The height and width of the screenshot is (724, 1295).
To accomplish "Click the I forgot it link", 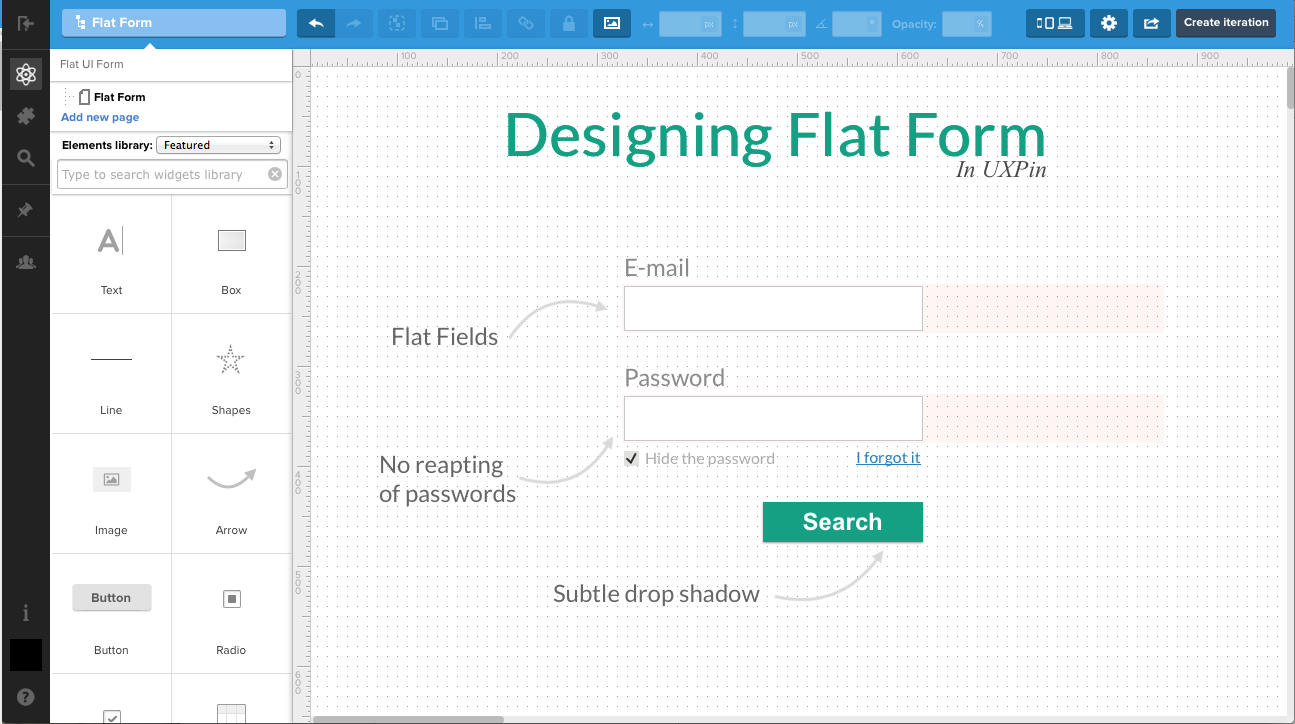I will [888, 458].
